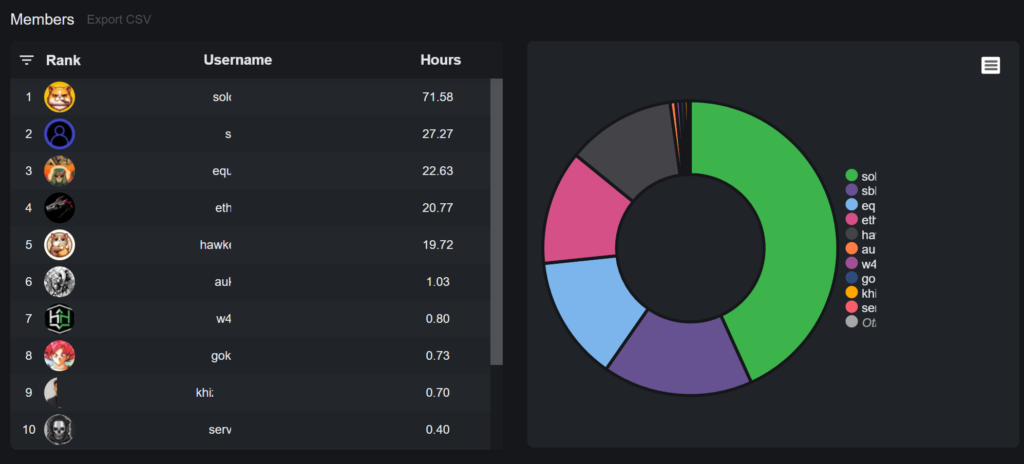Image resolution: width=1024 pixels, height=464 pixels.
Task: Click the 27.27 hours value
Action: [438, 134]
